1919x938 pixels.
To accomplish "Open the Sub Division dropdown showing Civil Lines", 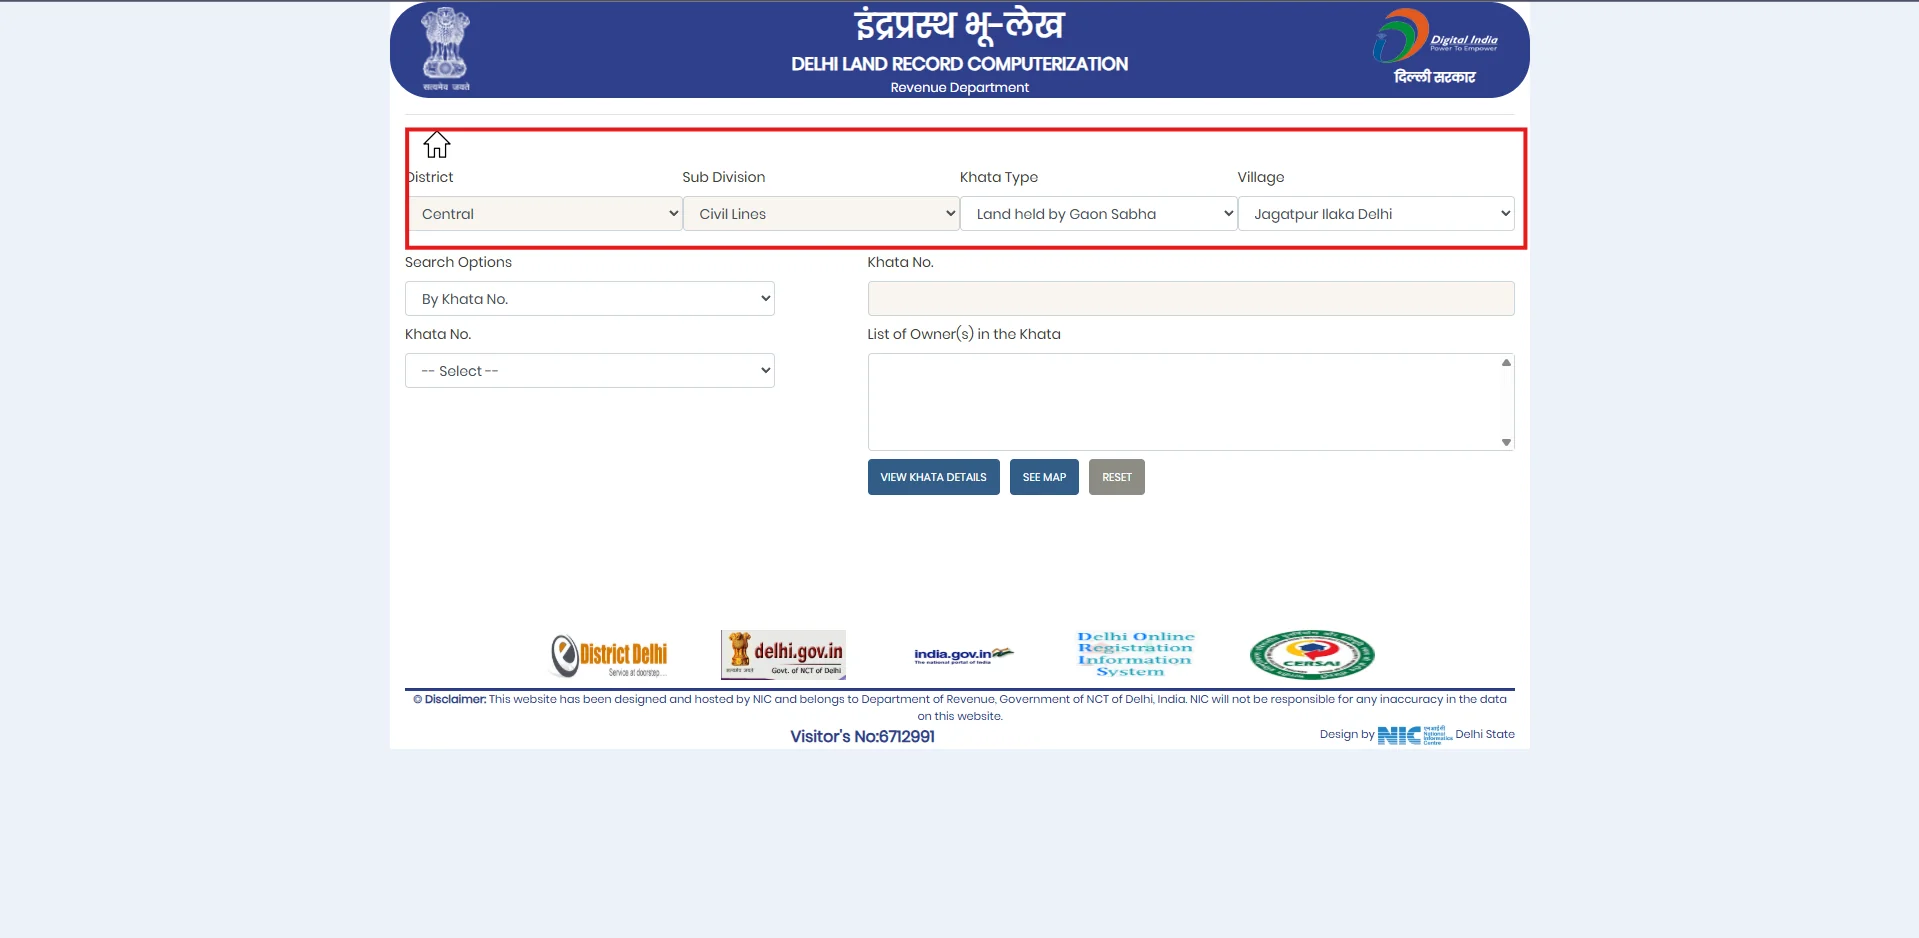I will pos(821,213).
